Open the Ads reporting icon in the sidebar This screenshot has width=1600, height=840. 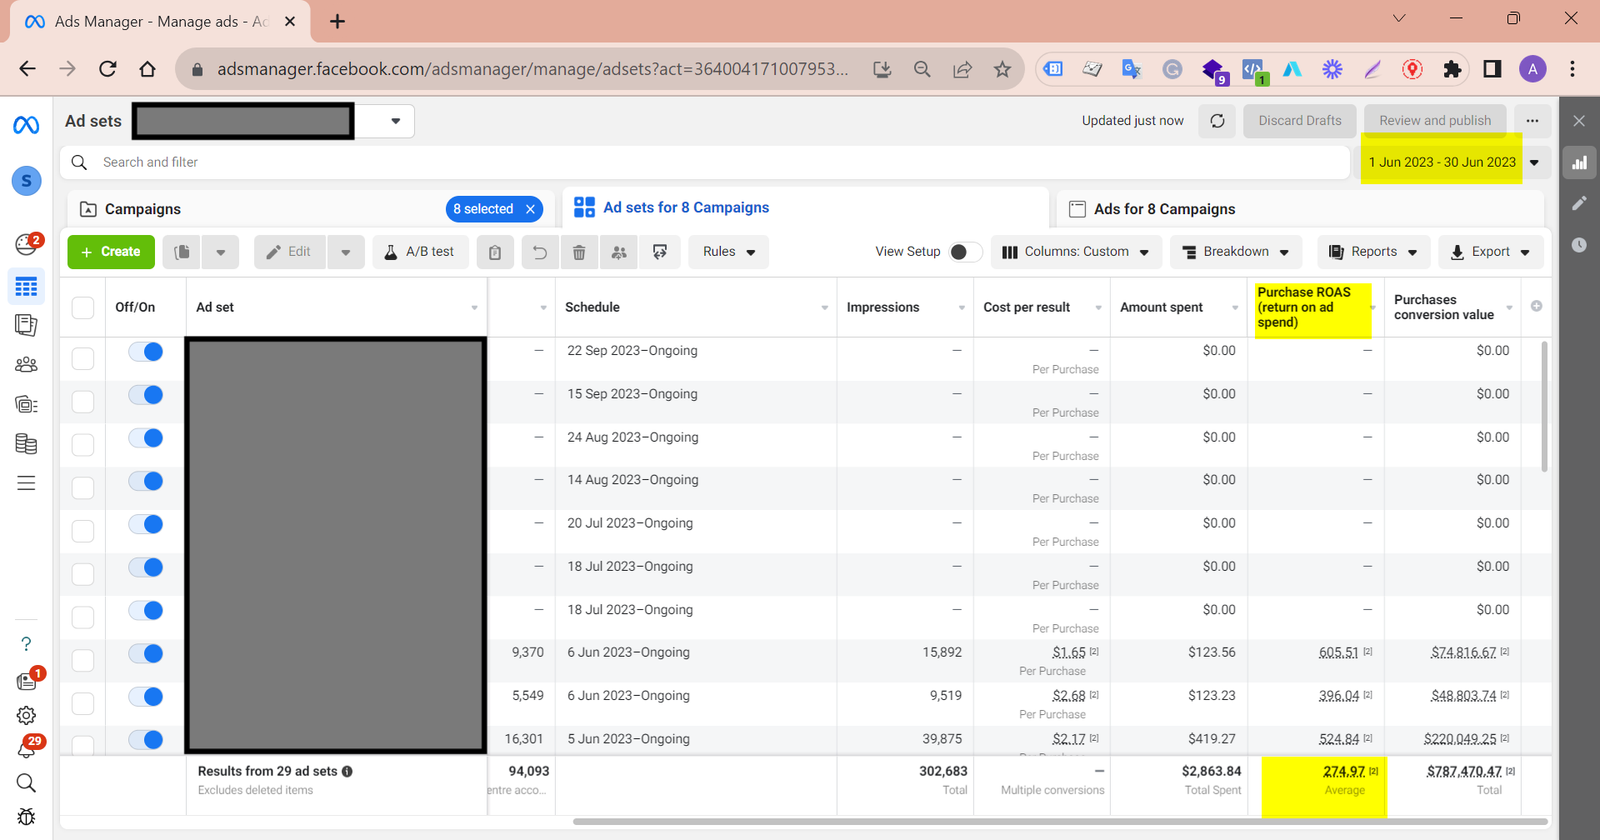26,325
